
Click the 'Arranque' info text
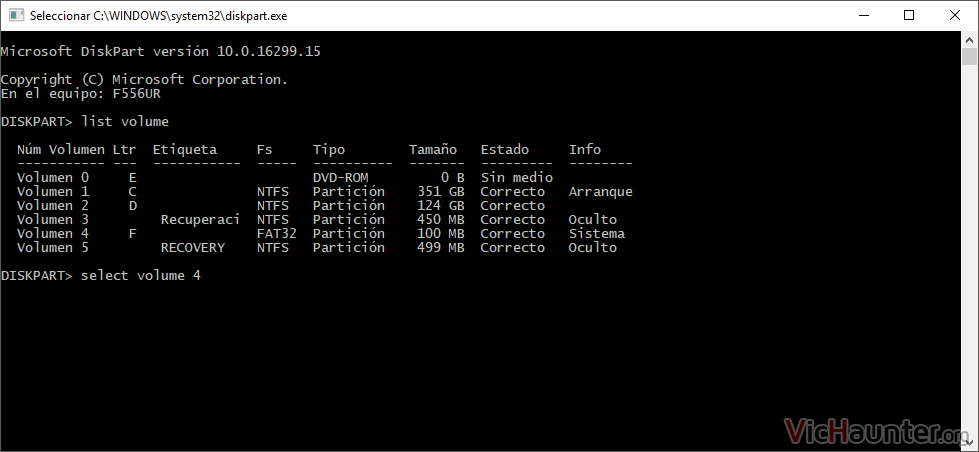tap(601, 192)
